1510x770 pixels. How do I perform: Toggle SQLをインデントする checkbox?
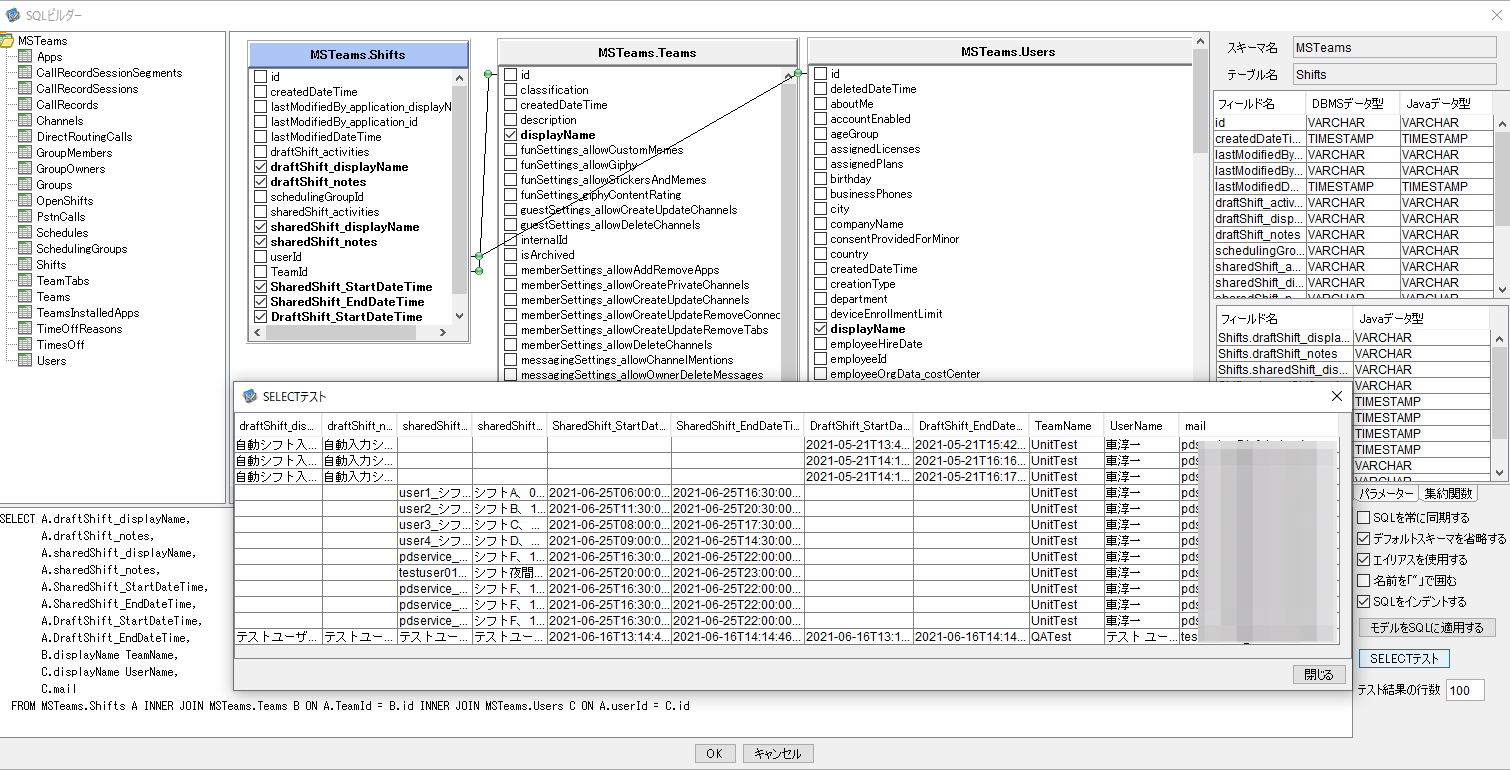coord(1364,602)
